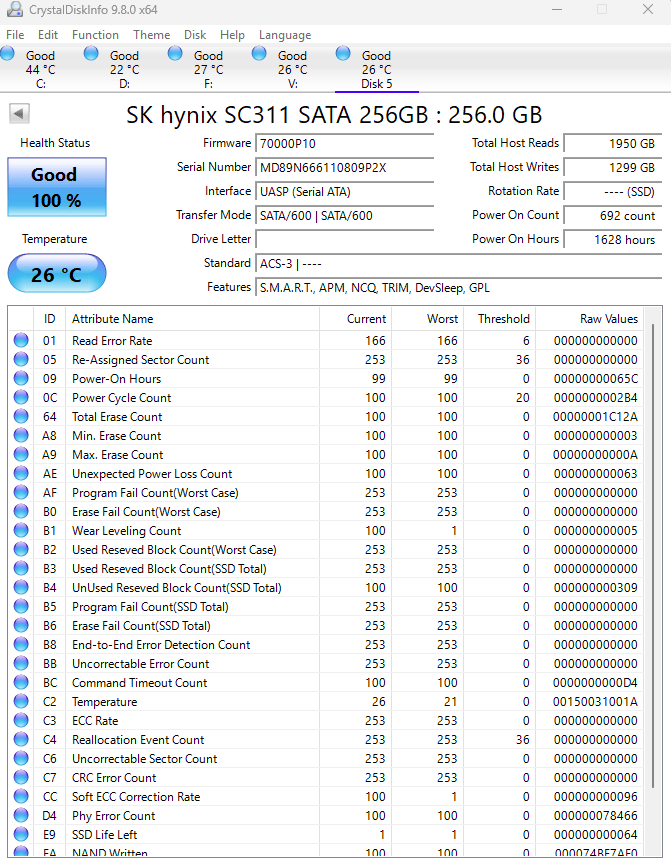Click the Transfer Mode field SATA/600

[x=345, y=215]
